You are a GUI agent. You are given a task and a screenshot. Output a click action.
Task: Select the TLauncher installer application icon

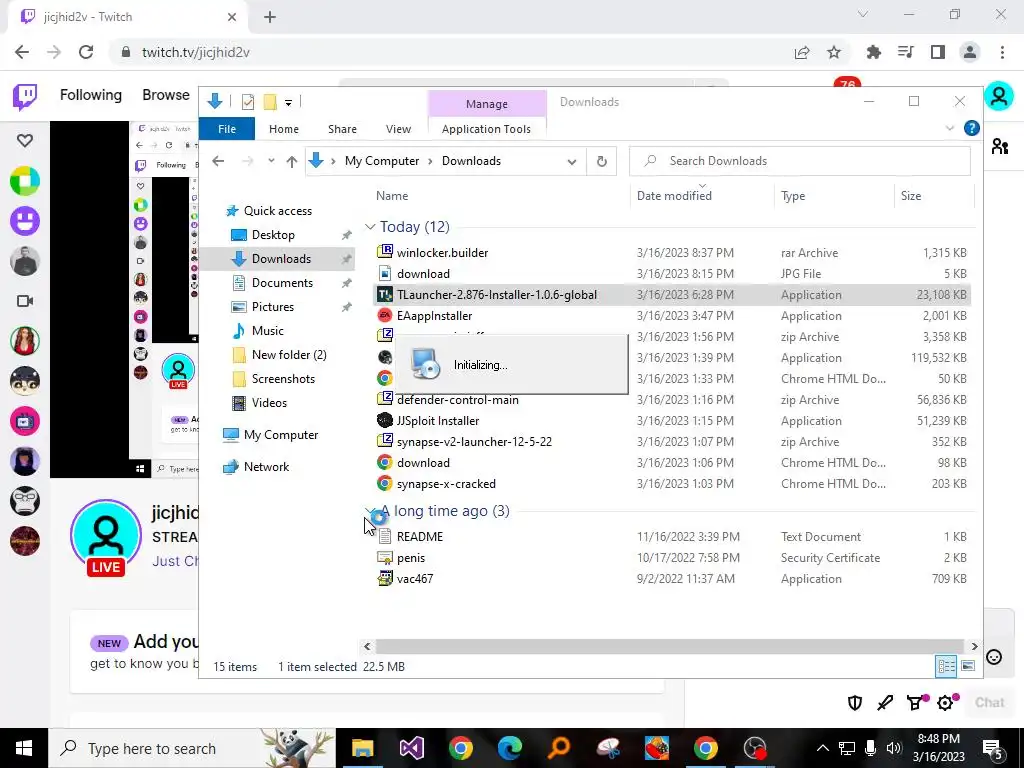[x=385, y=295]
